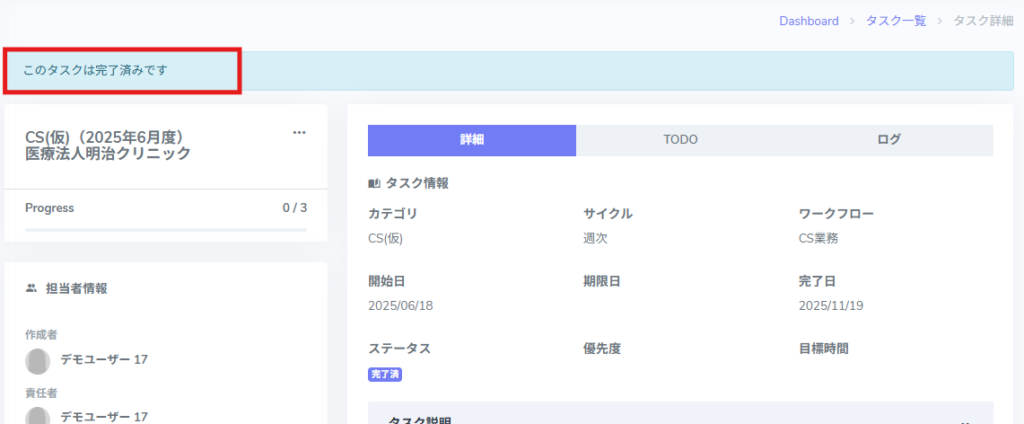1024x424 pixels.
Task: Click the ワークフロー value CS業務
Action: [x=818, y=238]
